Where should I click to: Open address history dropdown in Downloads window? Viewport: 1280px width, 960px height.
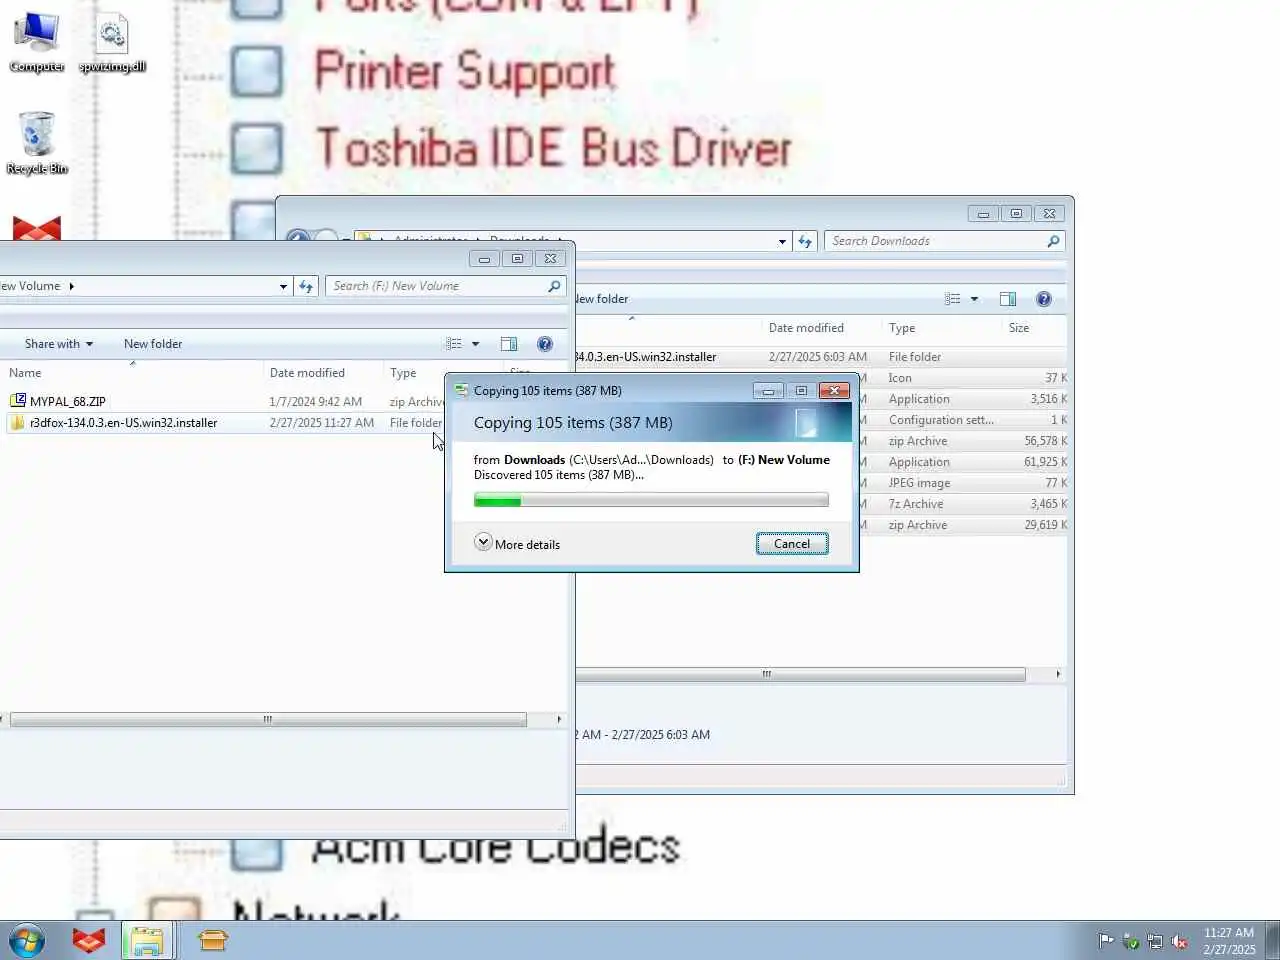(782, 241)
